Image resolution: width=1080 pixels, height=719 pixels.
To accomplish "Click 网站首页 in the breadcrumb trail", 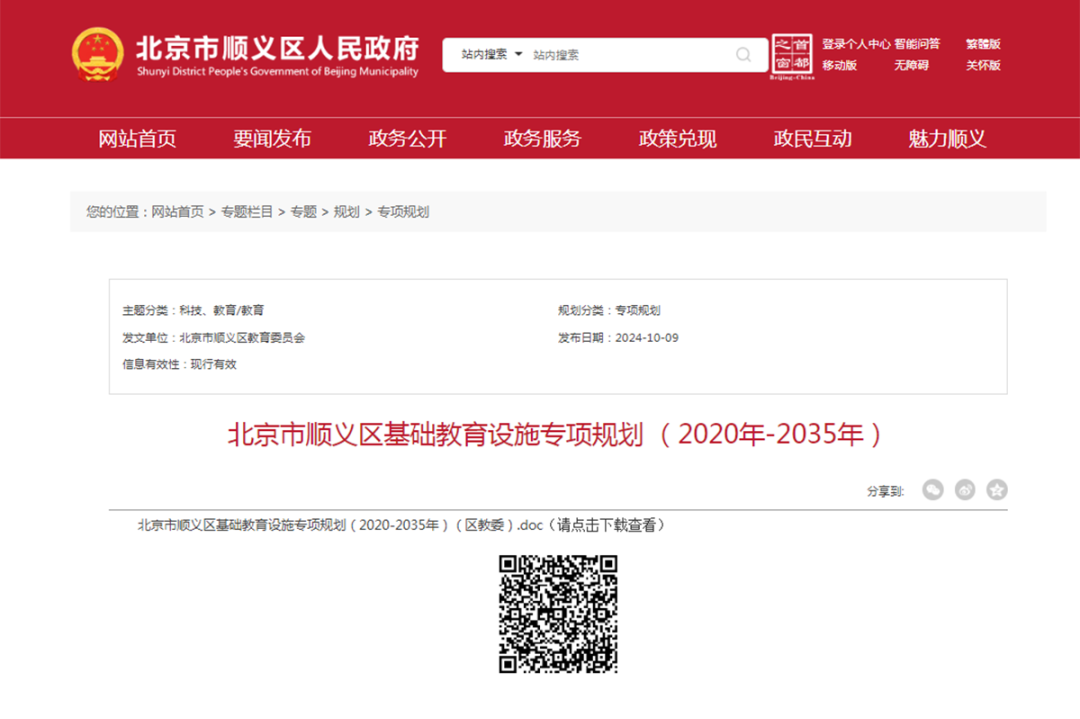I will [x=178, y=212].
